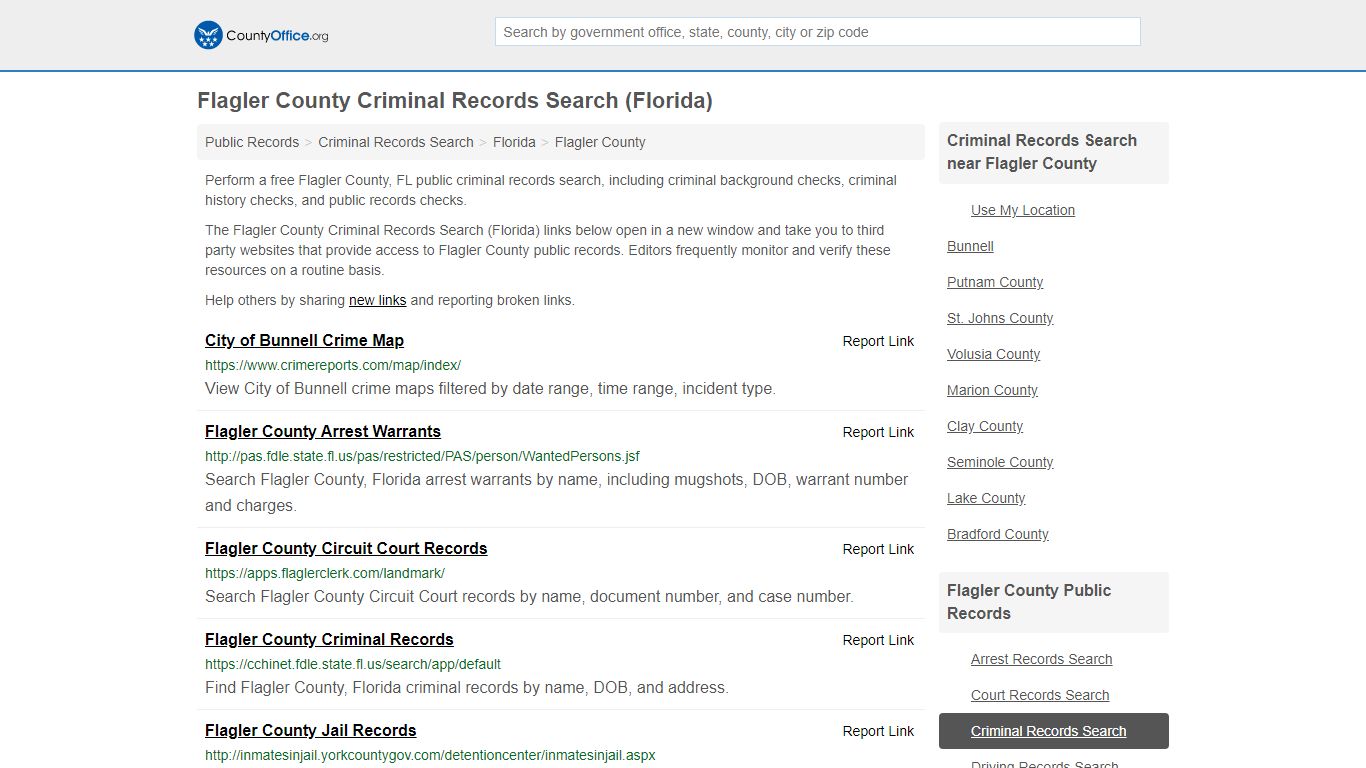Image resolution: width=1366 pixels, height=768 pixels.
Task: Open Flagler County Criminal Records
Action: [329, 639]
